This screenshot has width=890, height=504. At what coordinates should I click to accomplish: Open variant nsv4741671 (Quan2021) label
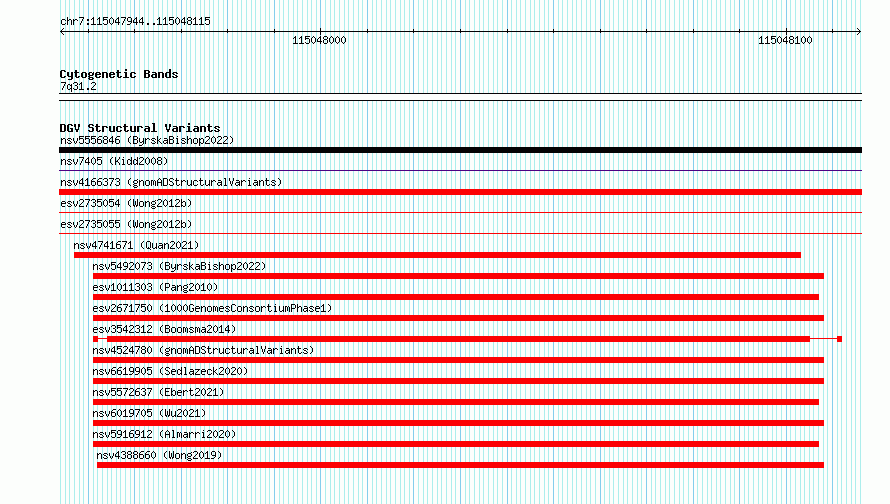point(136,245)
